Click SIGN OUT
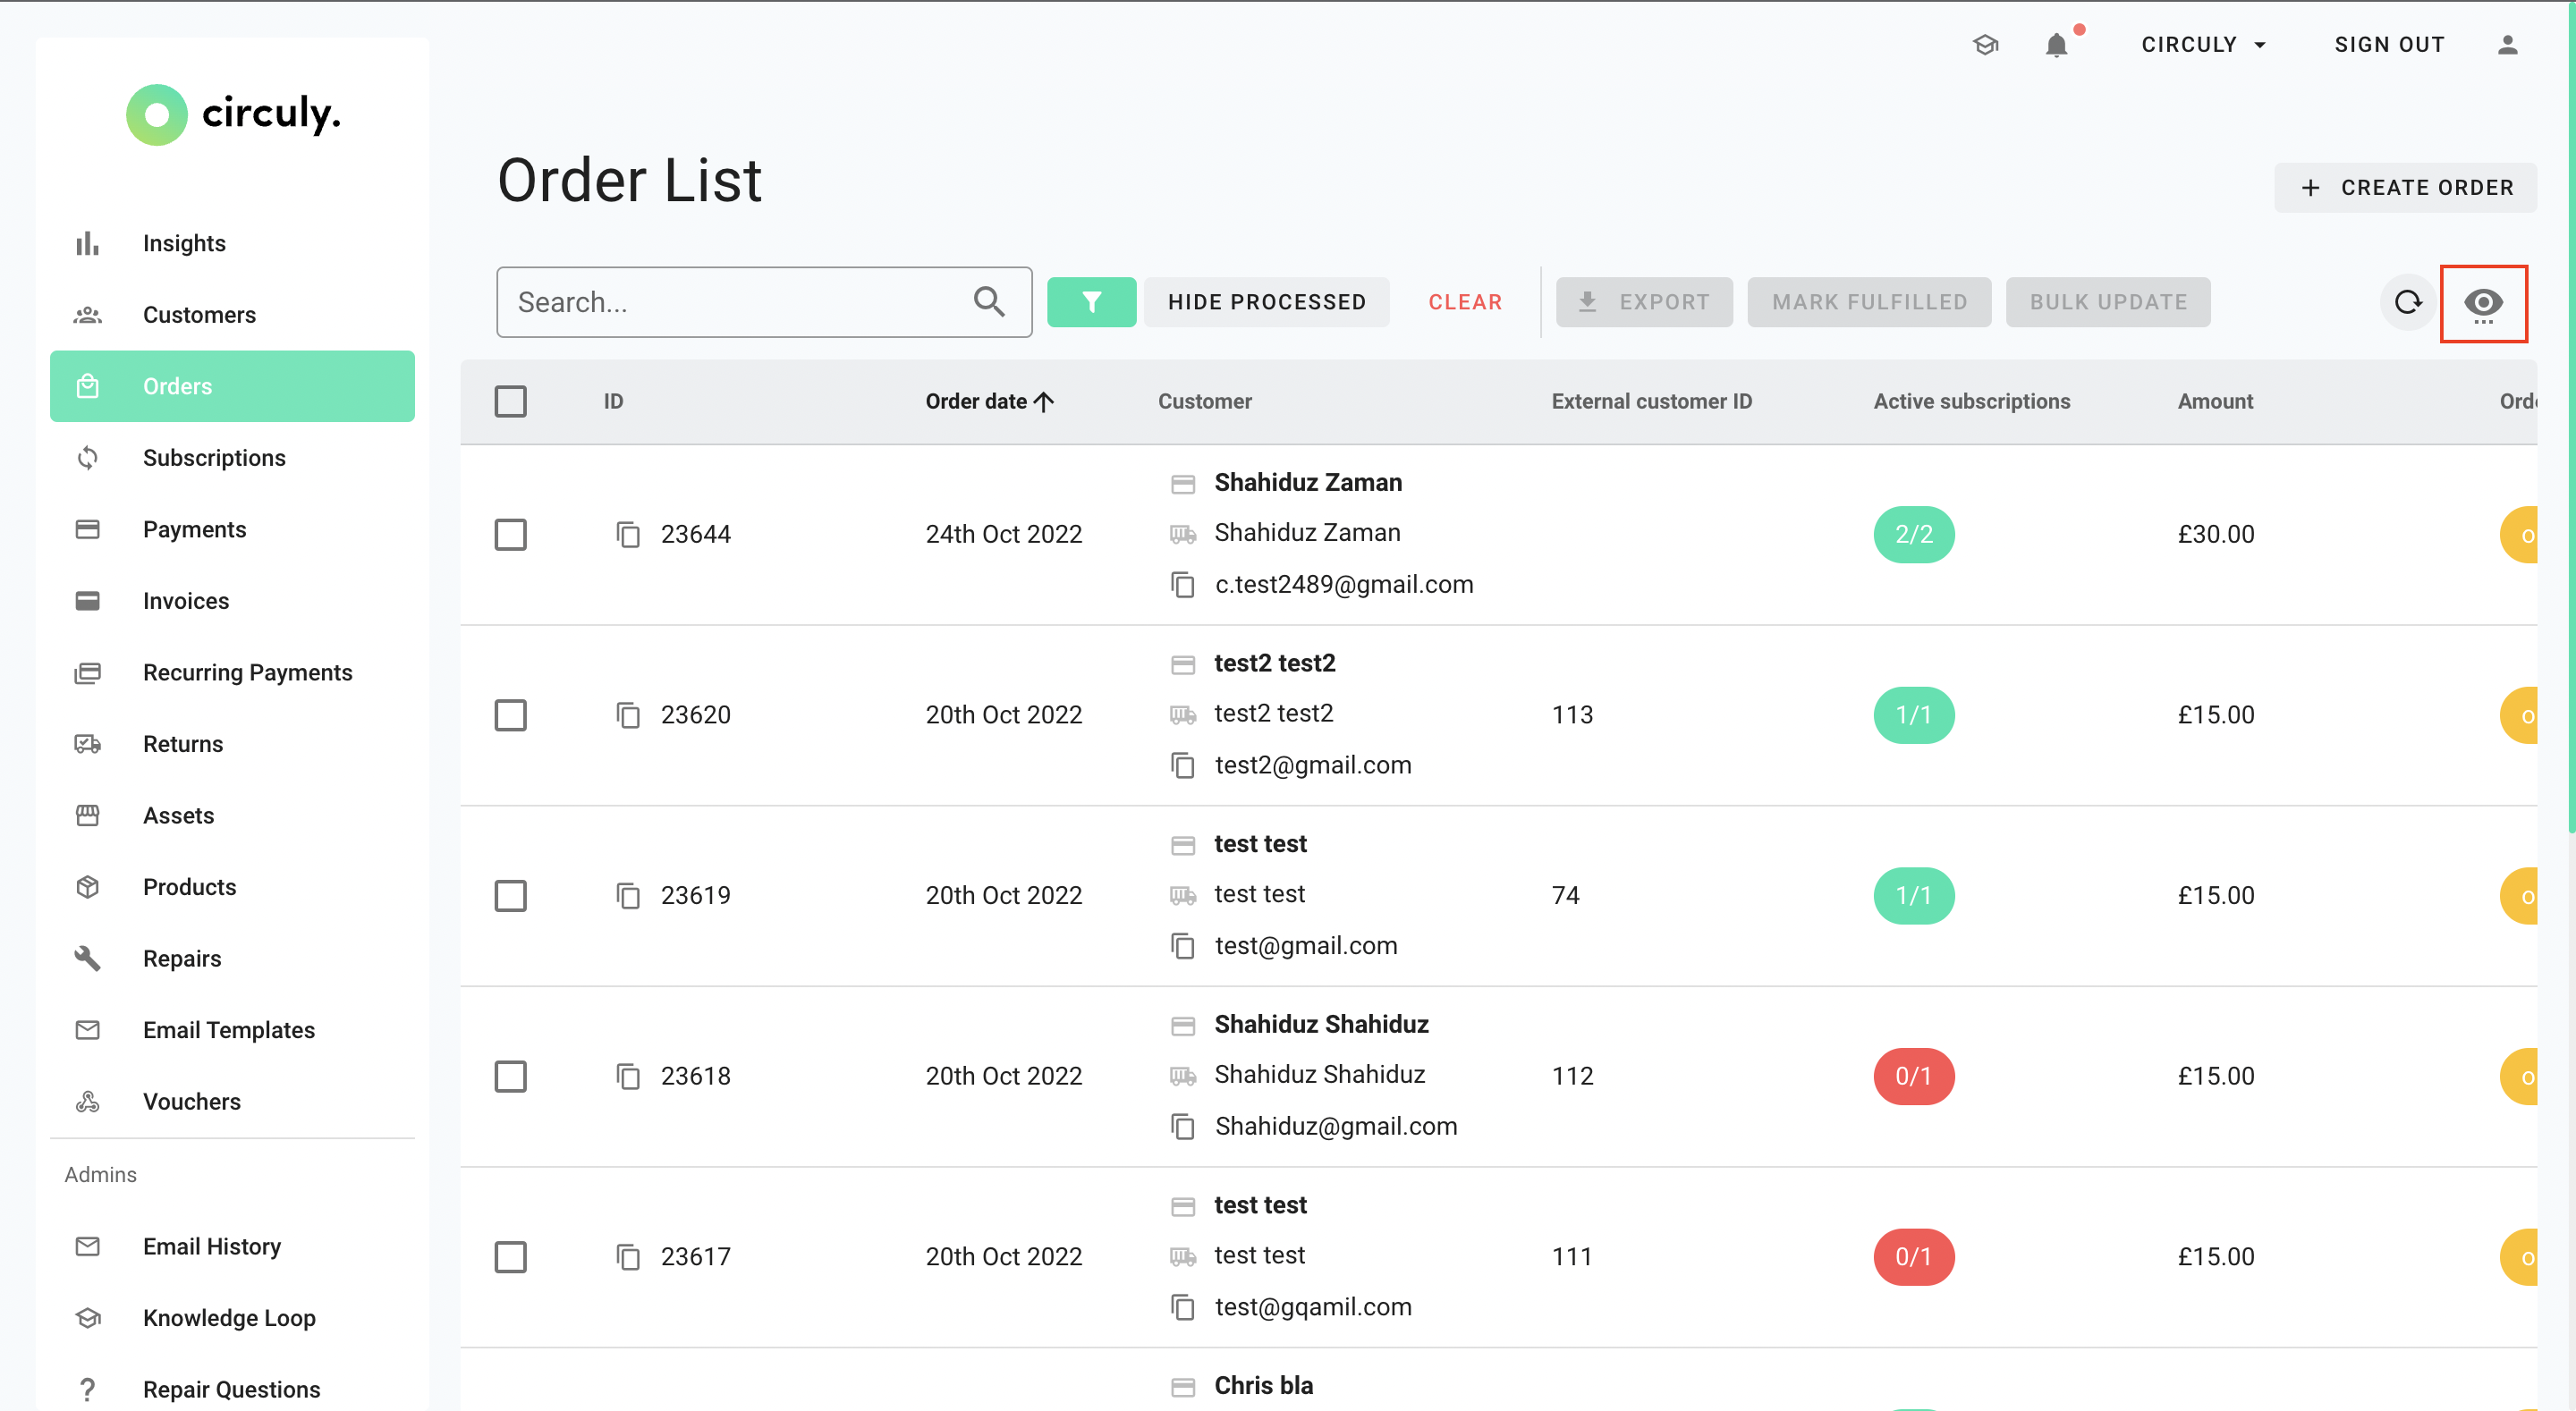Screen dimensions: 2576x1411 click(x=2389, y=45)
